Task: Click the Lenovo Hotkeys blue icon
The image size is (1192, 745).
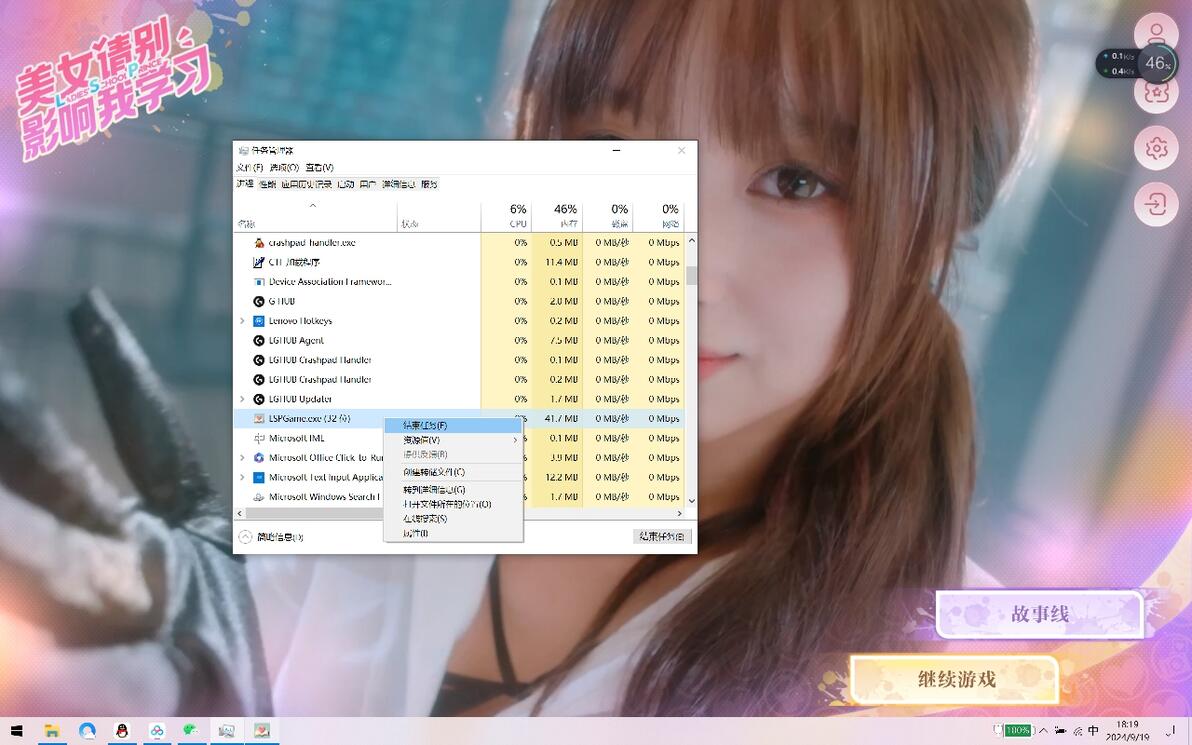Action: pyautogui.click(x=258, y=321)
